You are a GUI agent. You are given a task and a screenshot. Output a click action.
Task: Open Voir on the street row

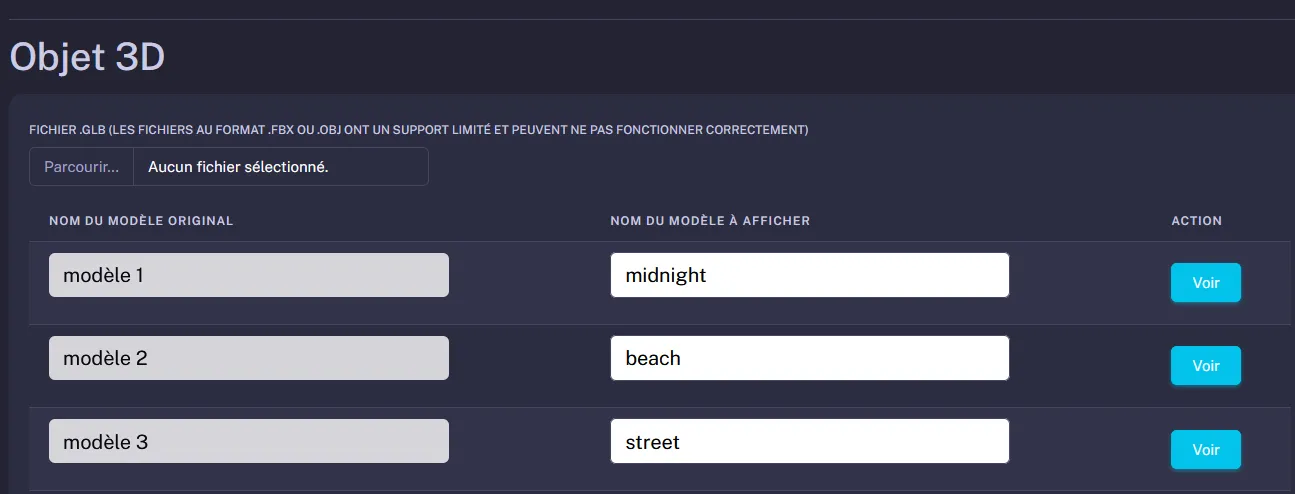click(x=1205, y=450)
